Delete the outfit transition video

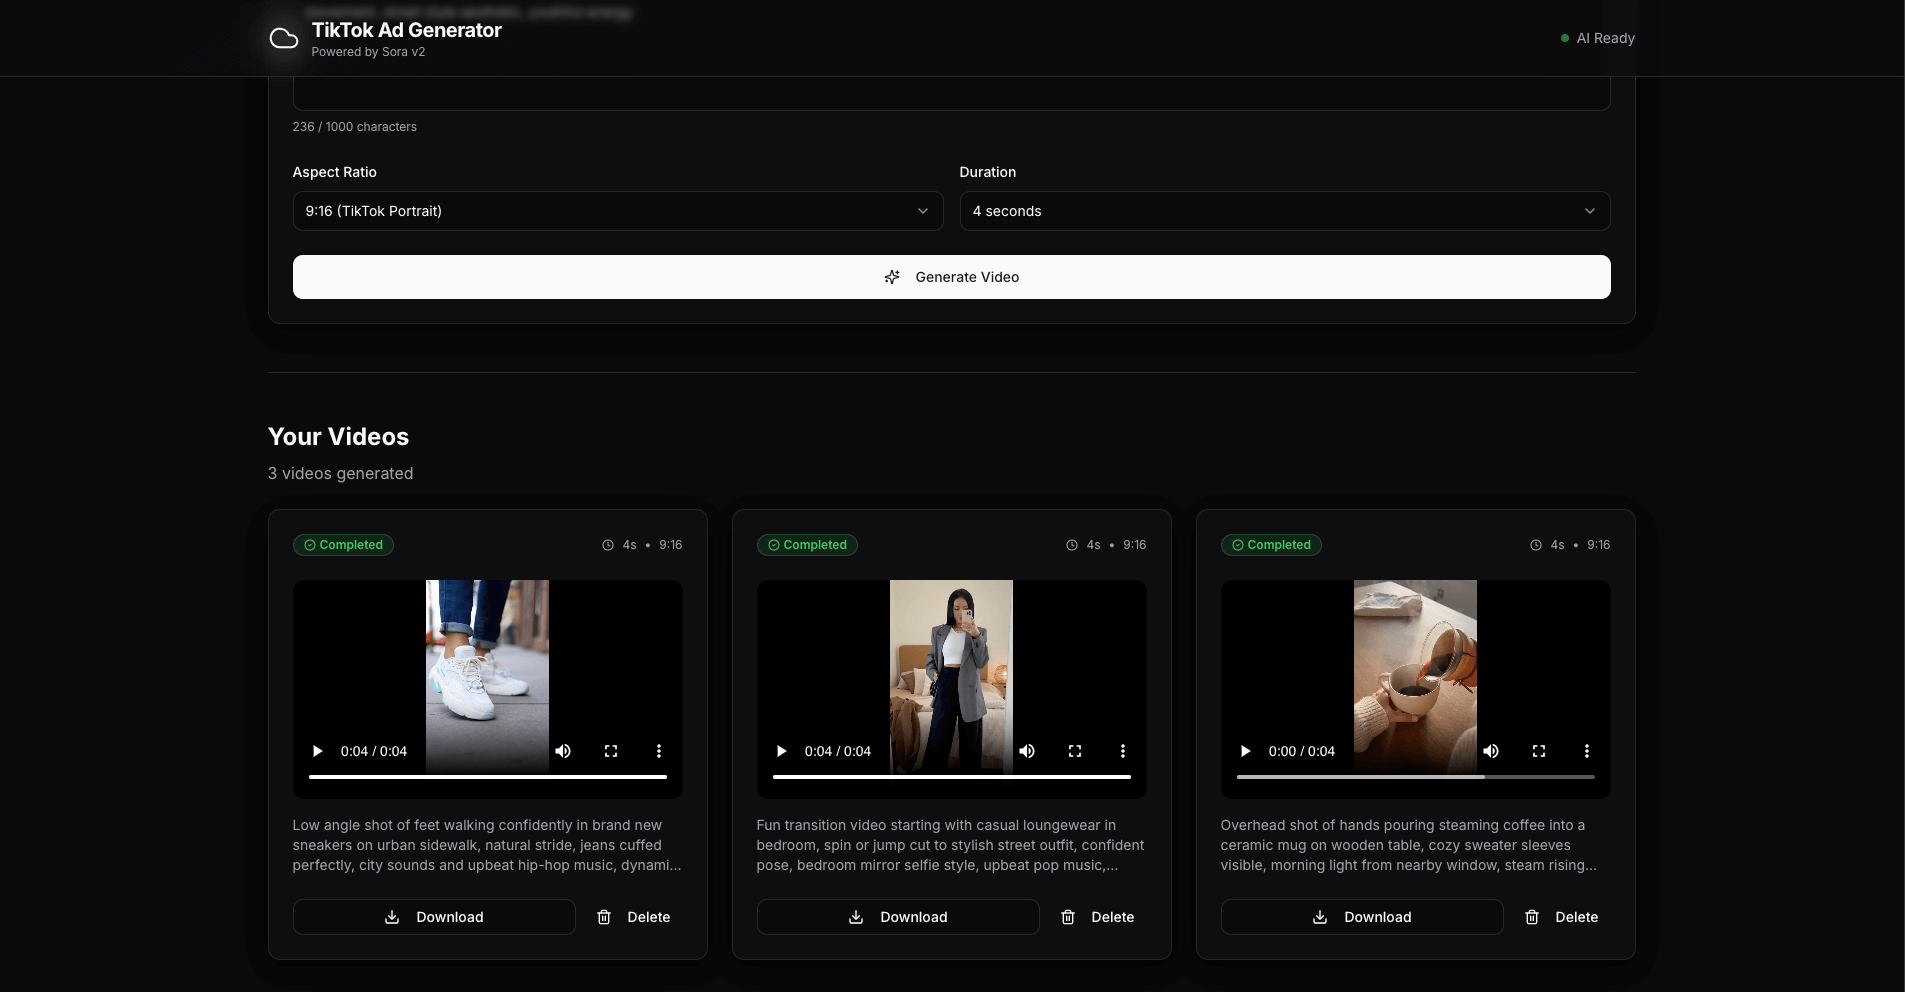click(x=1098, y=917)
